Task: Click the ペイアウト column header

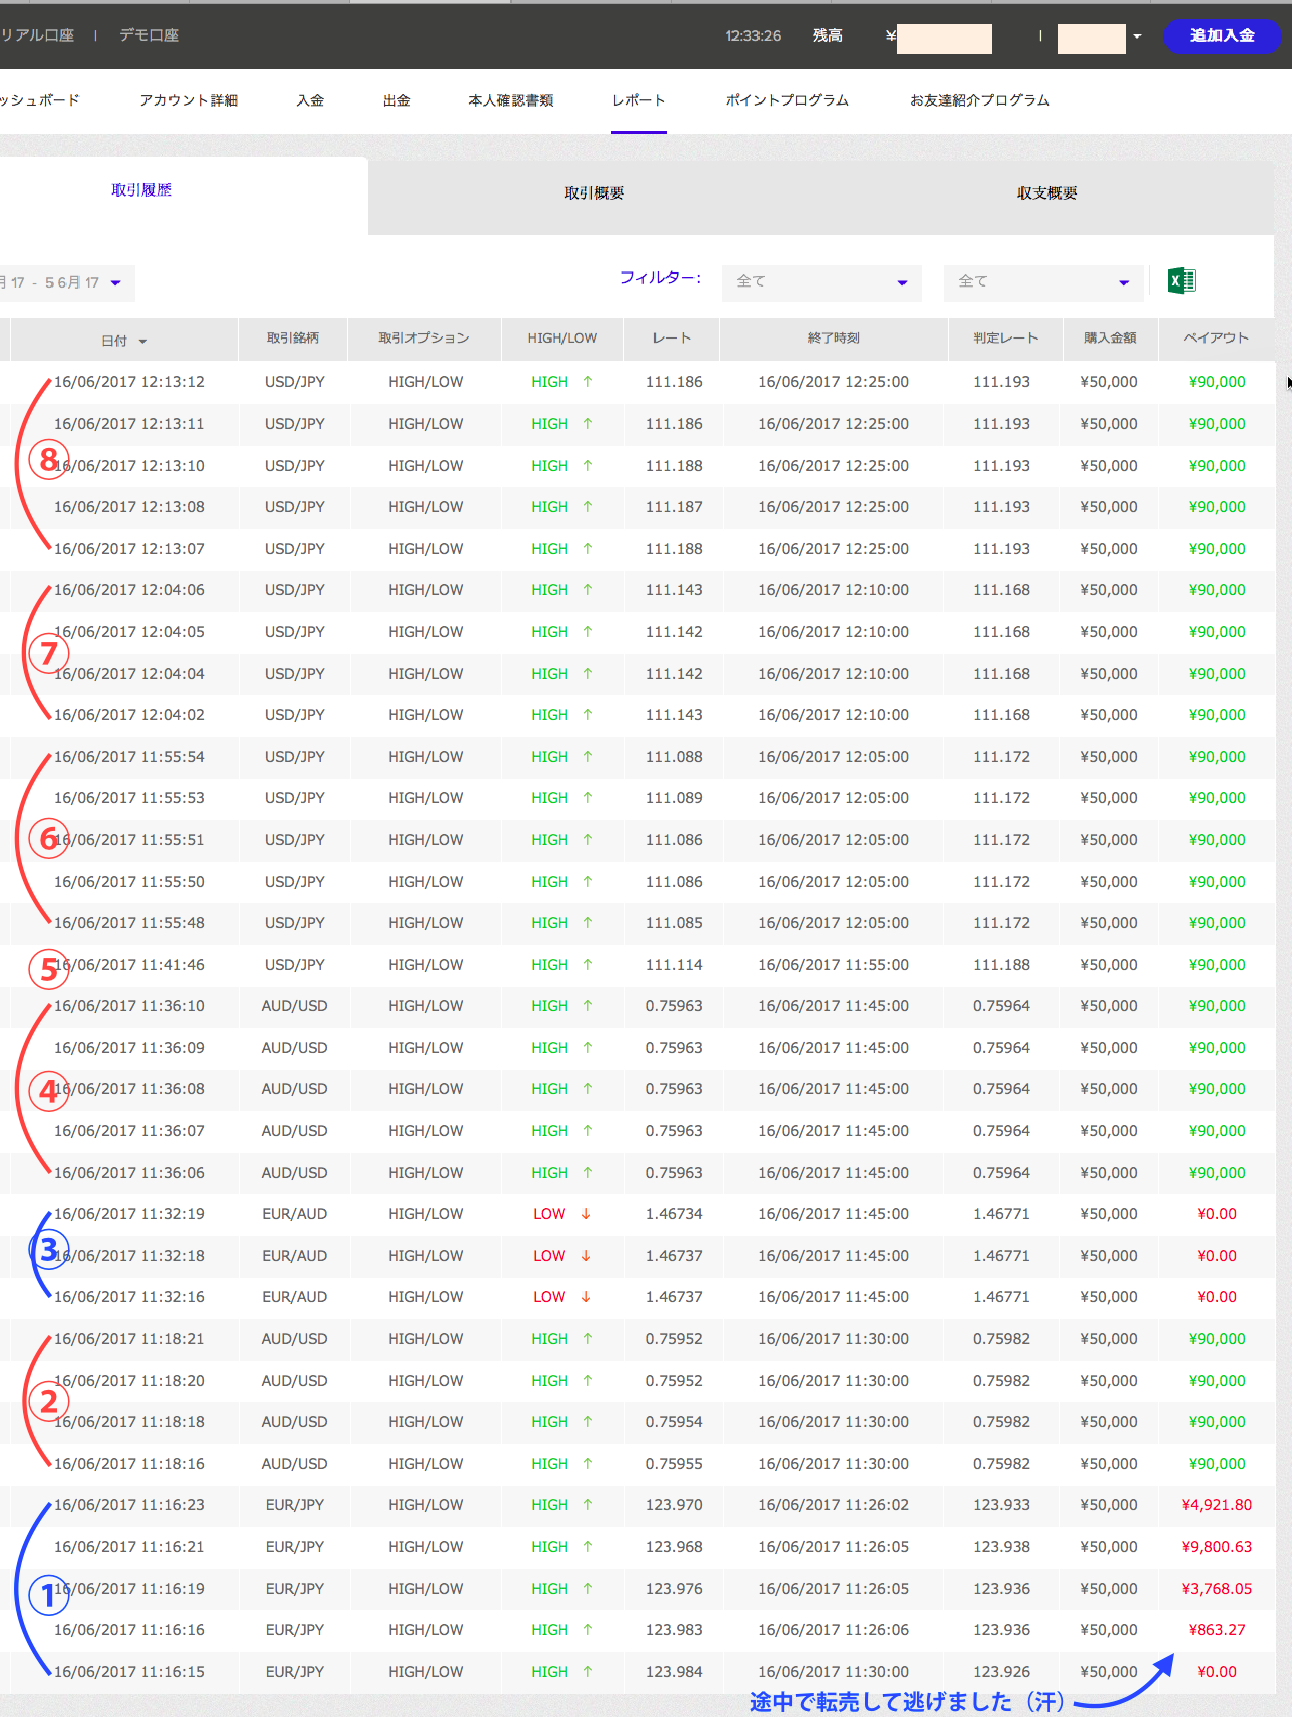Action: 1216,338
